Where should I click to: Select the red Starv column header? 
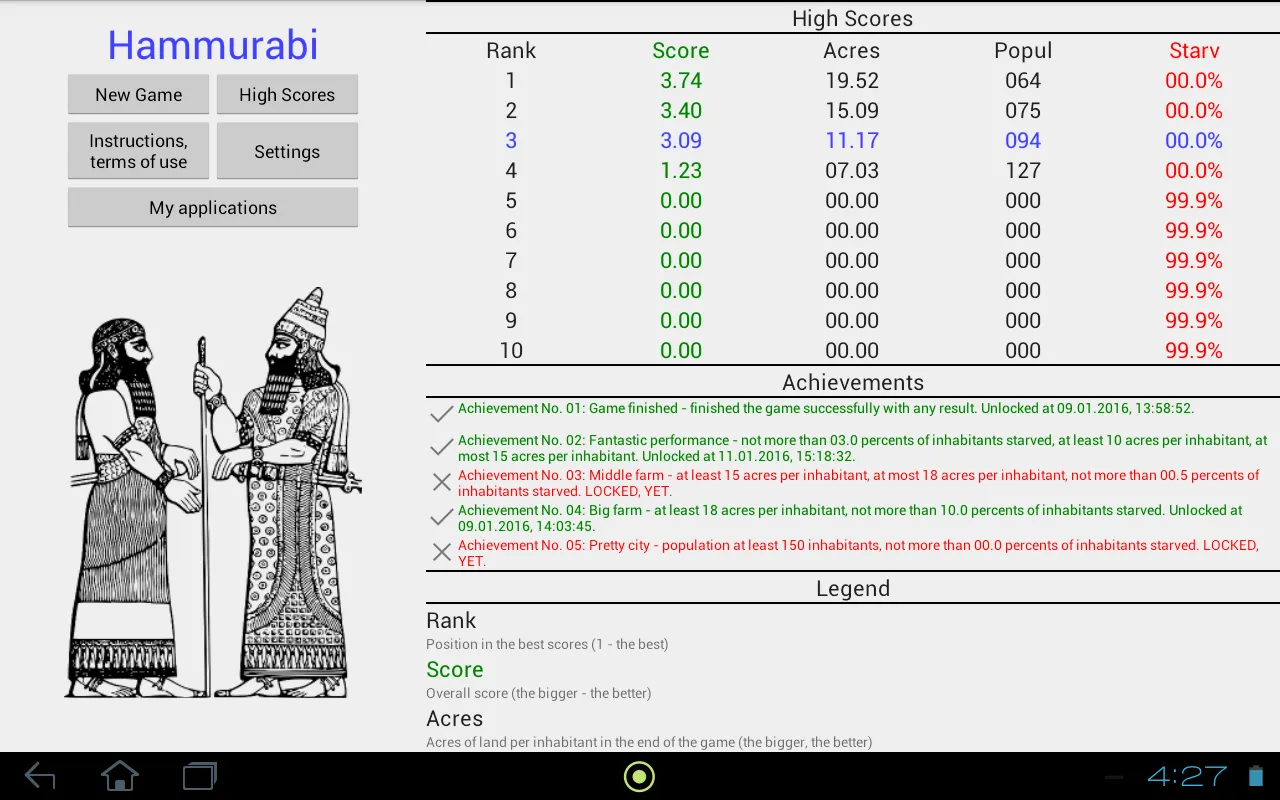tap(1194, 51)
